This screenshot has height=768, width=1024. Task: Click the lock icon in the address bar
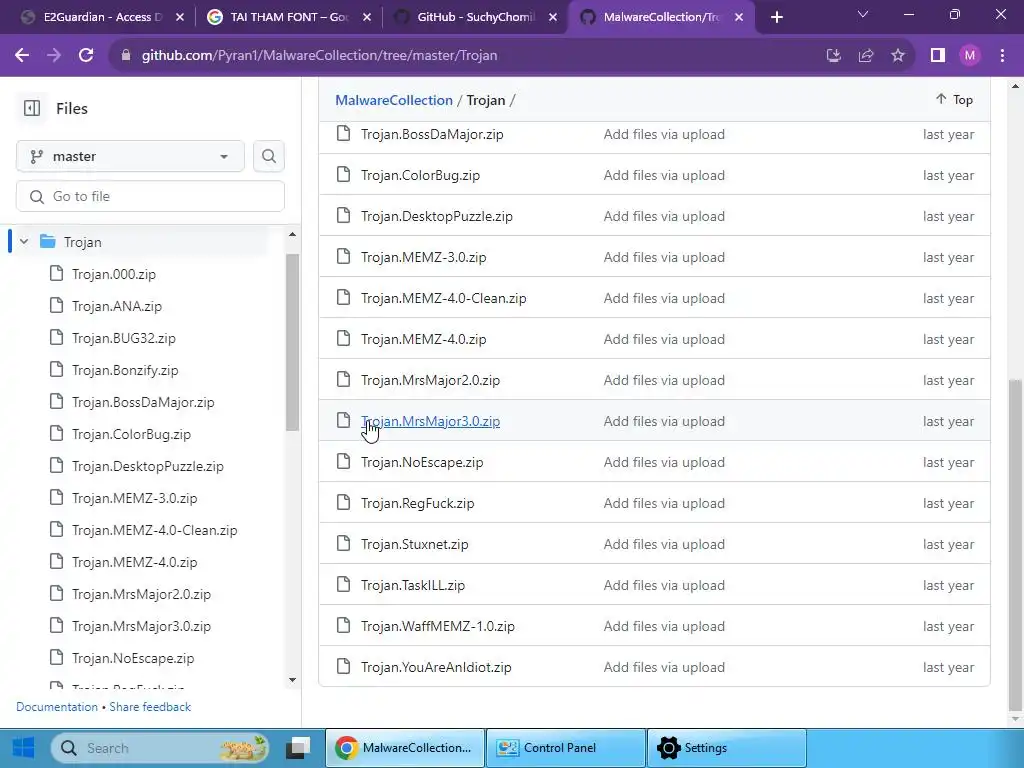point(126,56)
